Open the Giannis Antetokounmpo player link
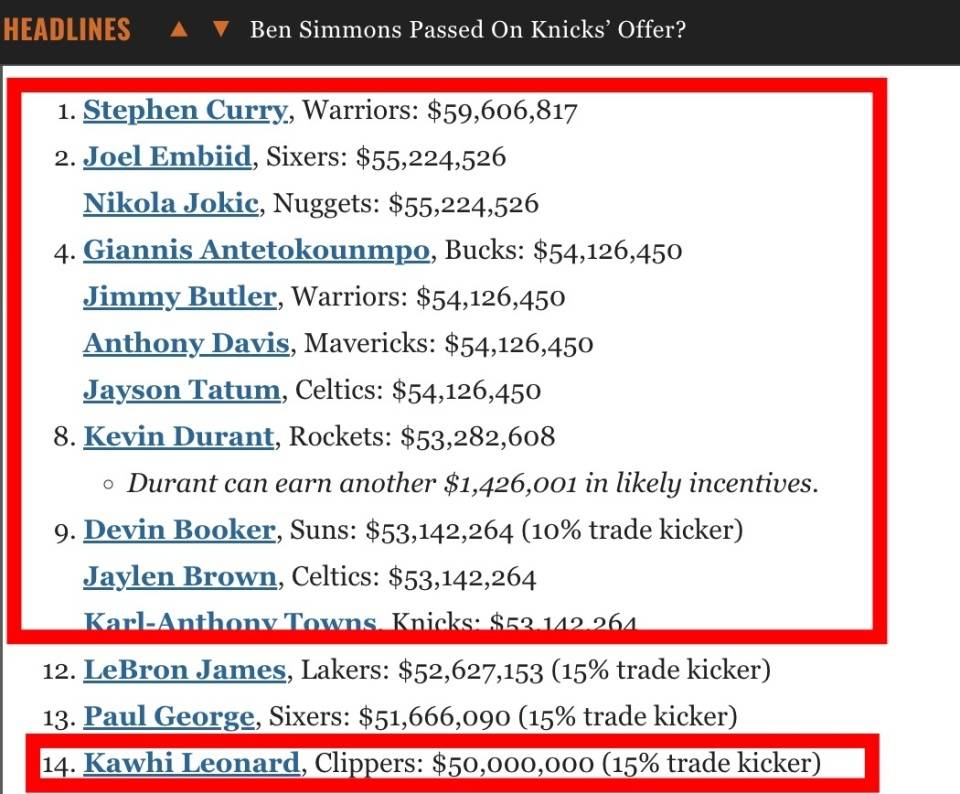 258,250
